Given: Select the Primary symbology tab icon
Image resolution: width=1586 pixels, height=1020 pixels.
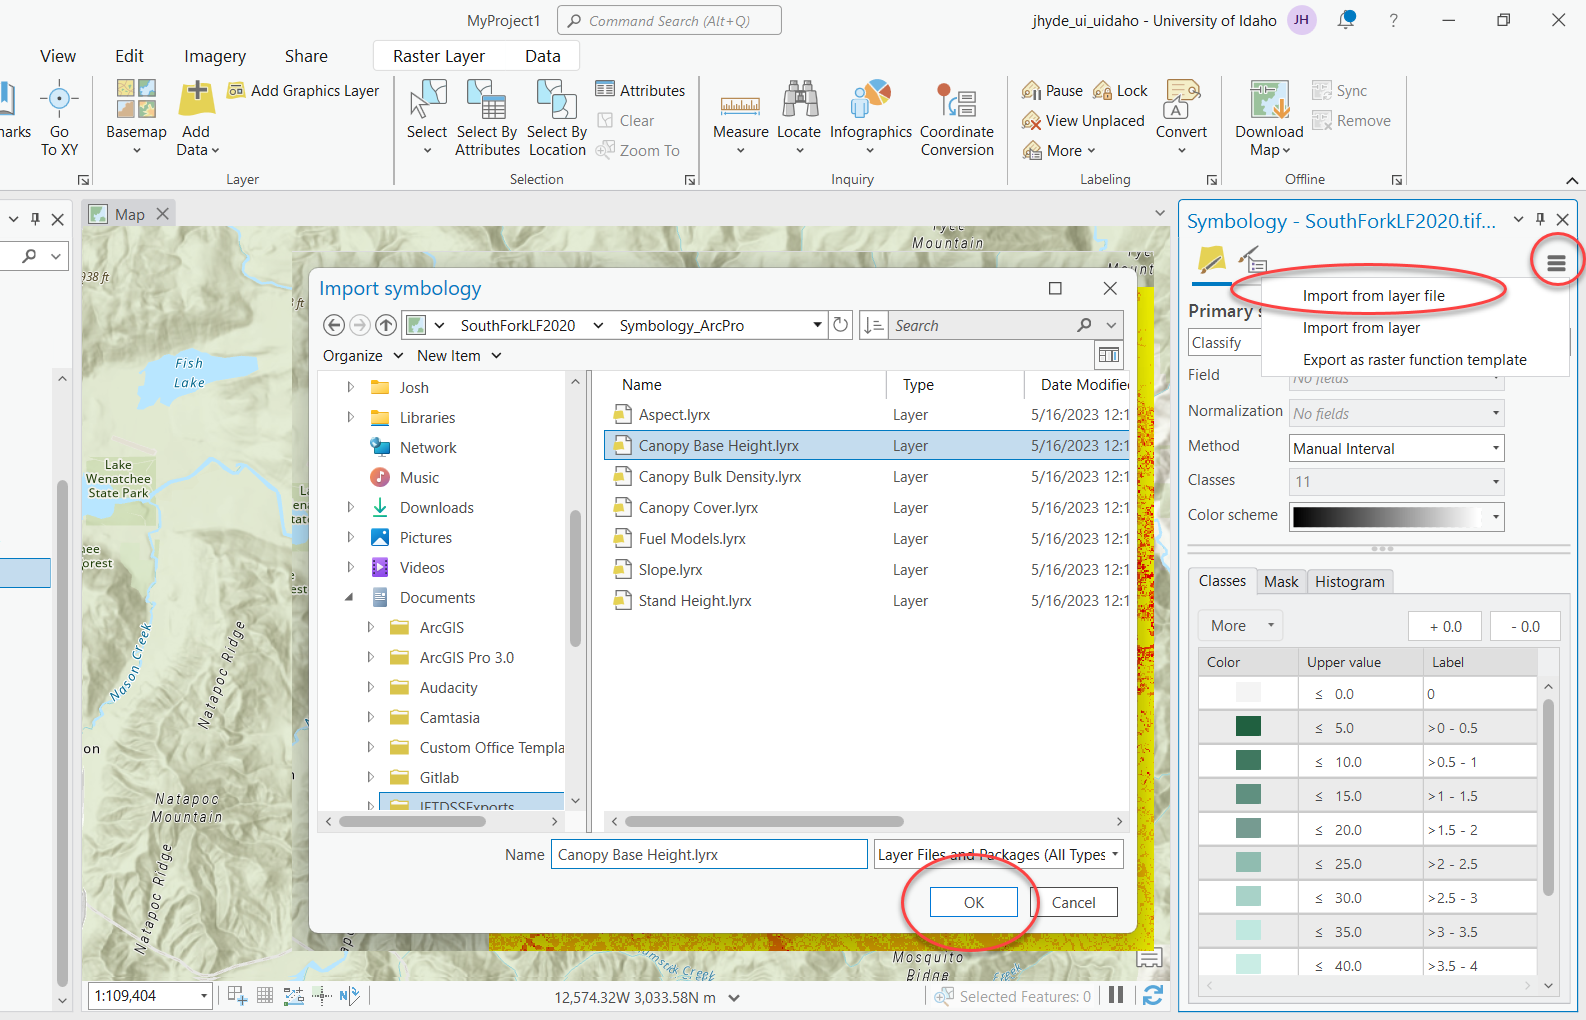Looking at the screenshot, I should click(x=1211, y=261).
